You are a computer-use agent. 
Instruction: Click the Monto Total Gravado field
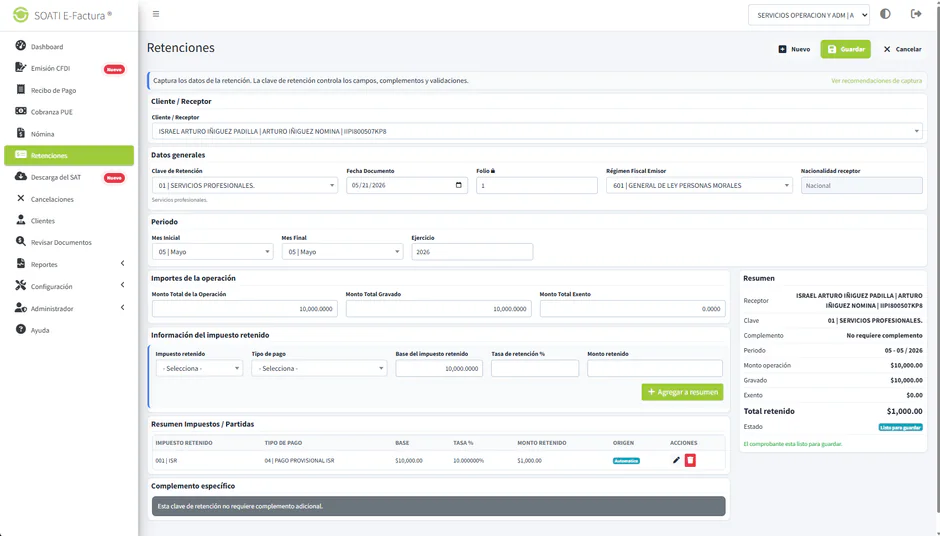[438, 309]
